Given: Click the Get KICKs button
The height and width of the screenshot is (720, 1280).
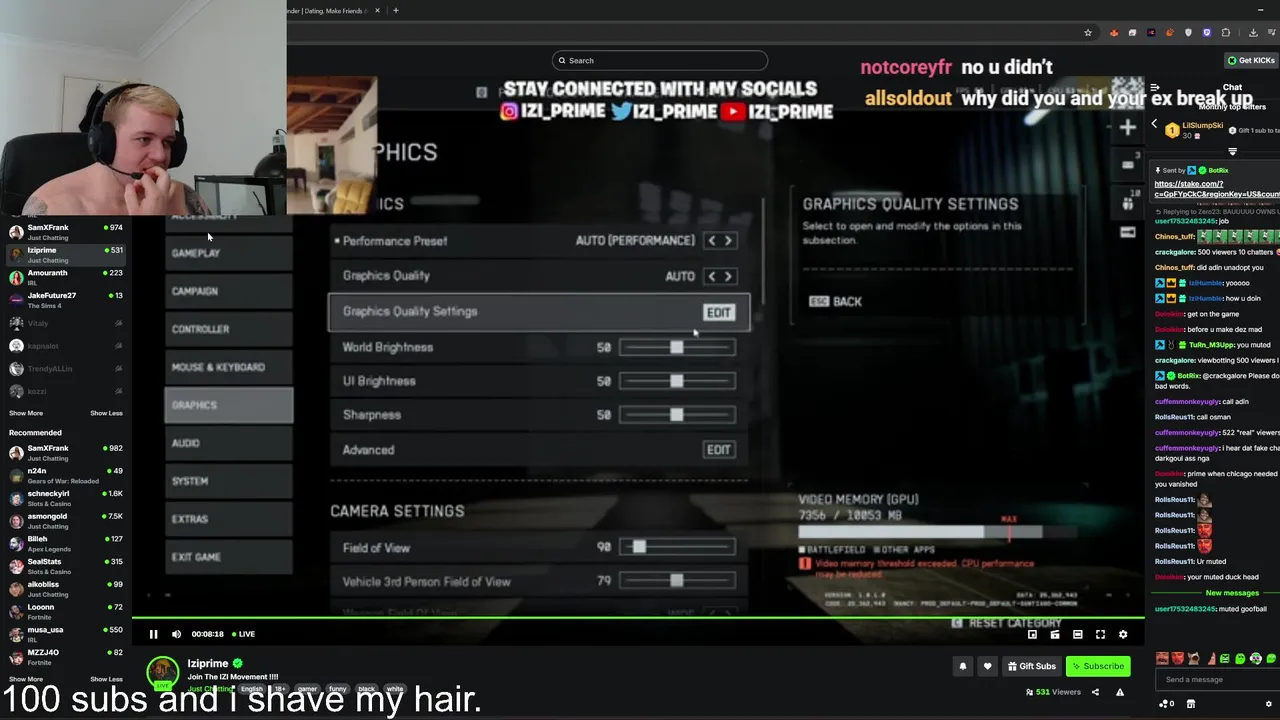Looking at the screenshot, I should [1252, 60].
